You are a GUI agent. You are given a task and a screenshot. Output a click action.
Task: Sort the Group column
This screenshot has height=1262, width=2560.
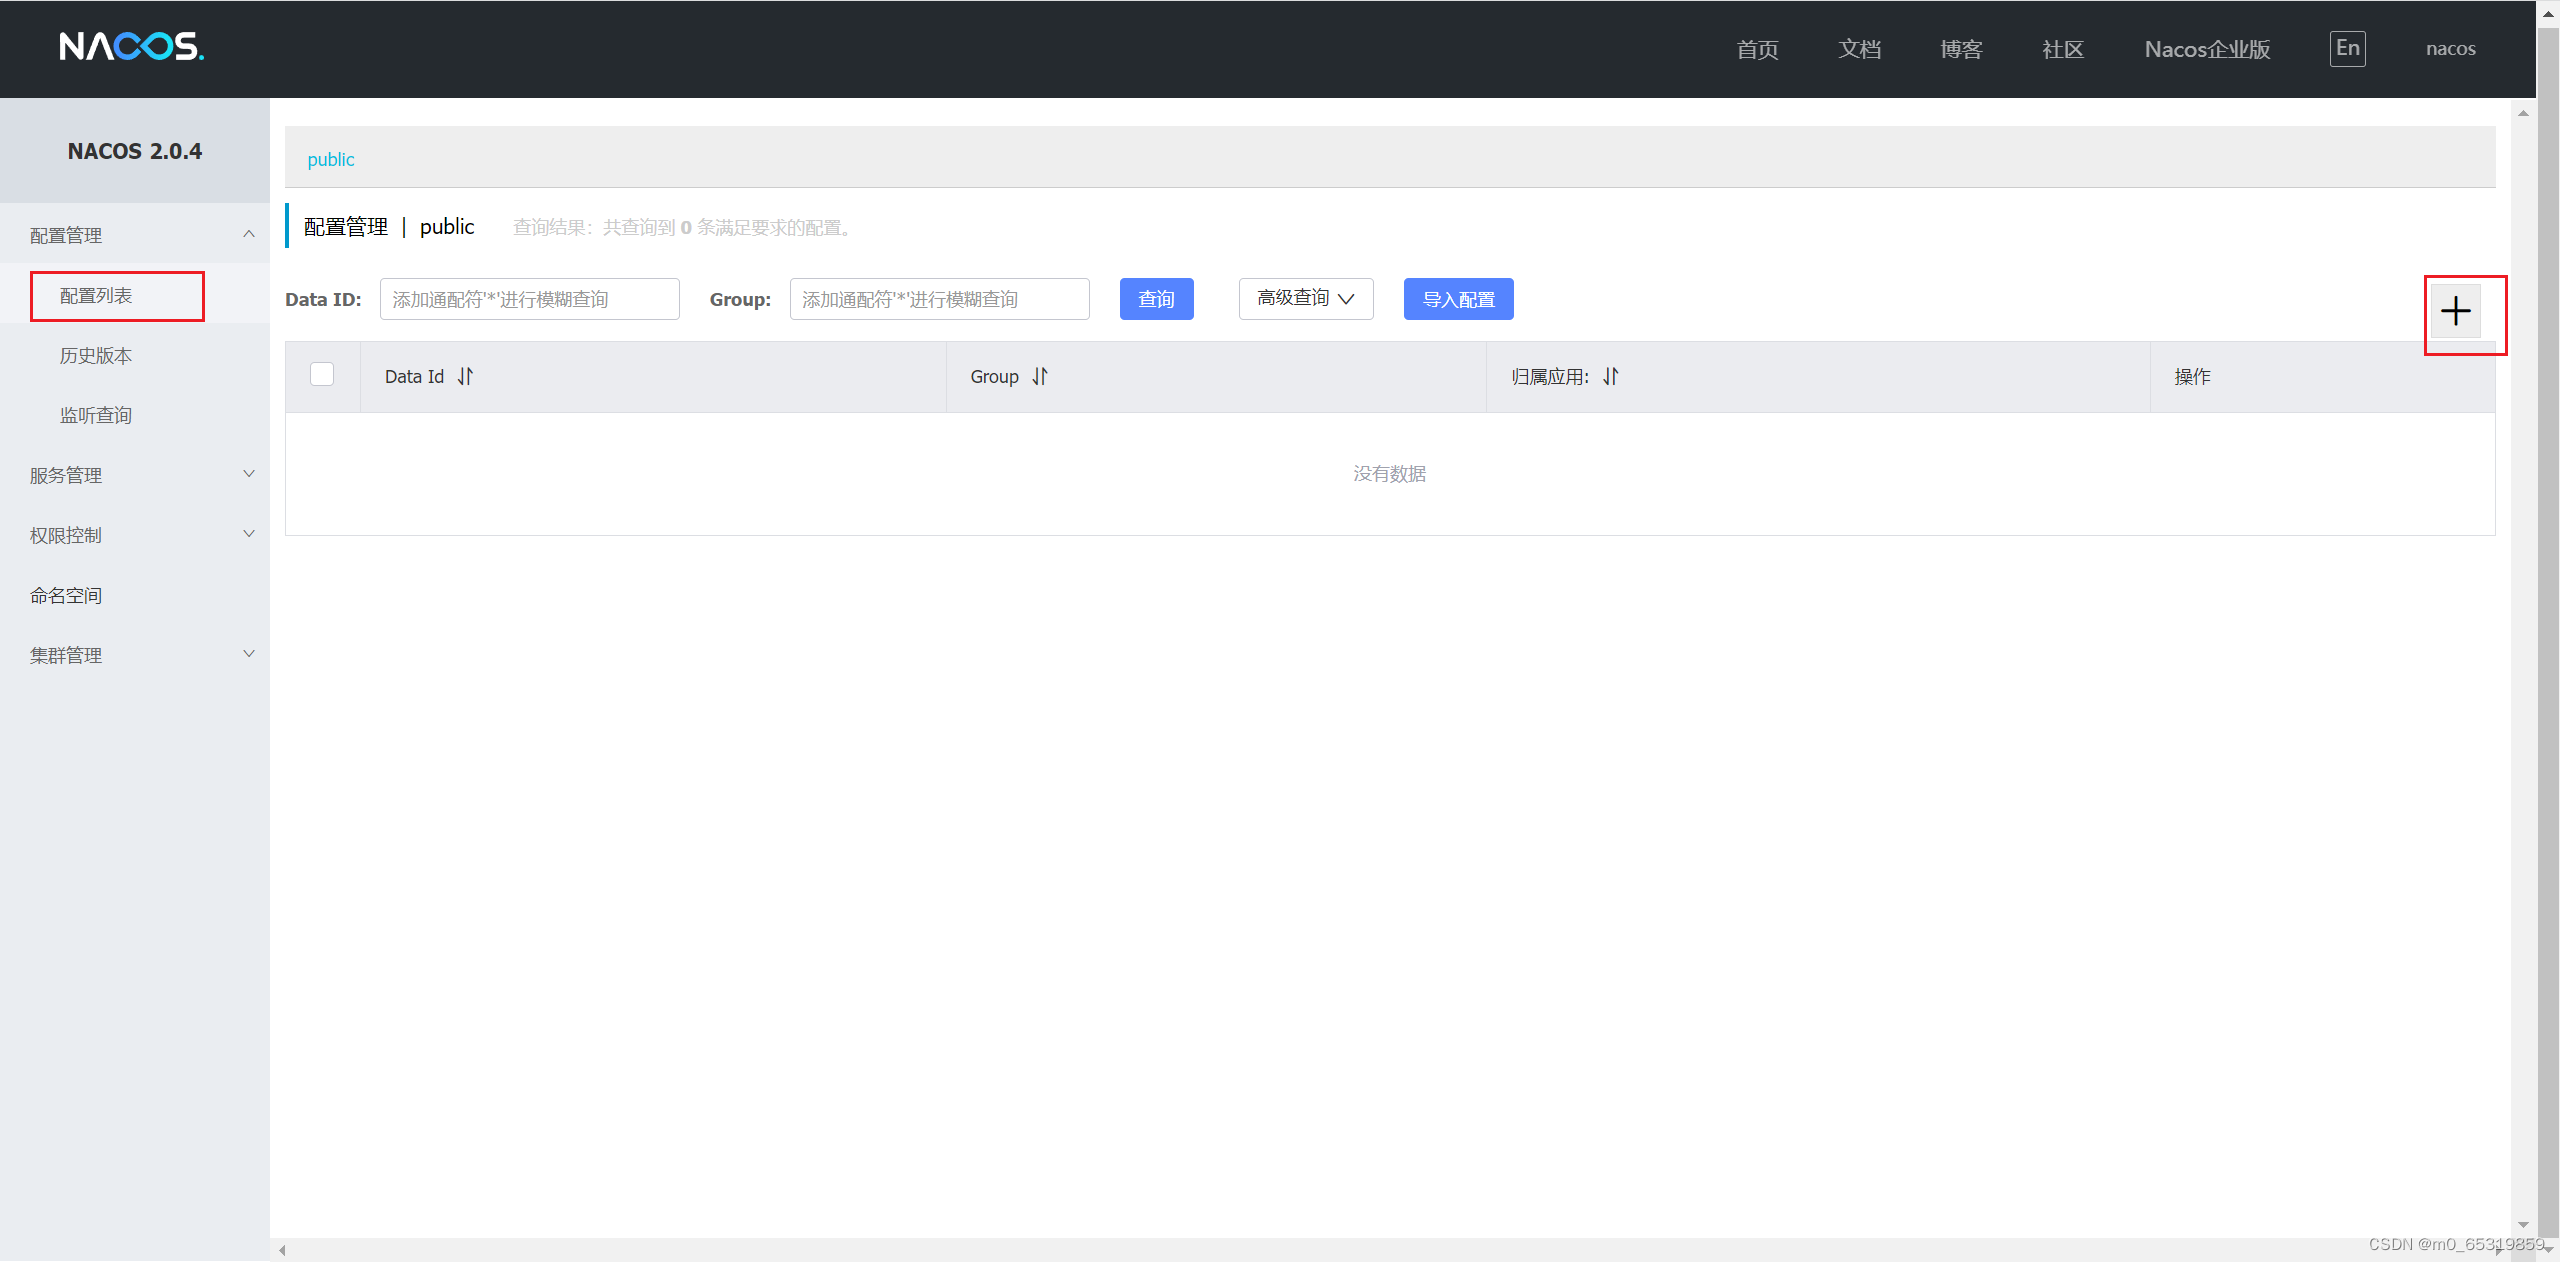tap(1039, 377)
